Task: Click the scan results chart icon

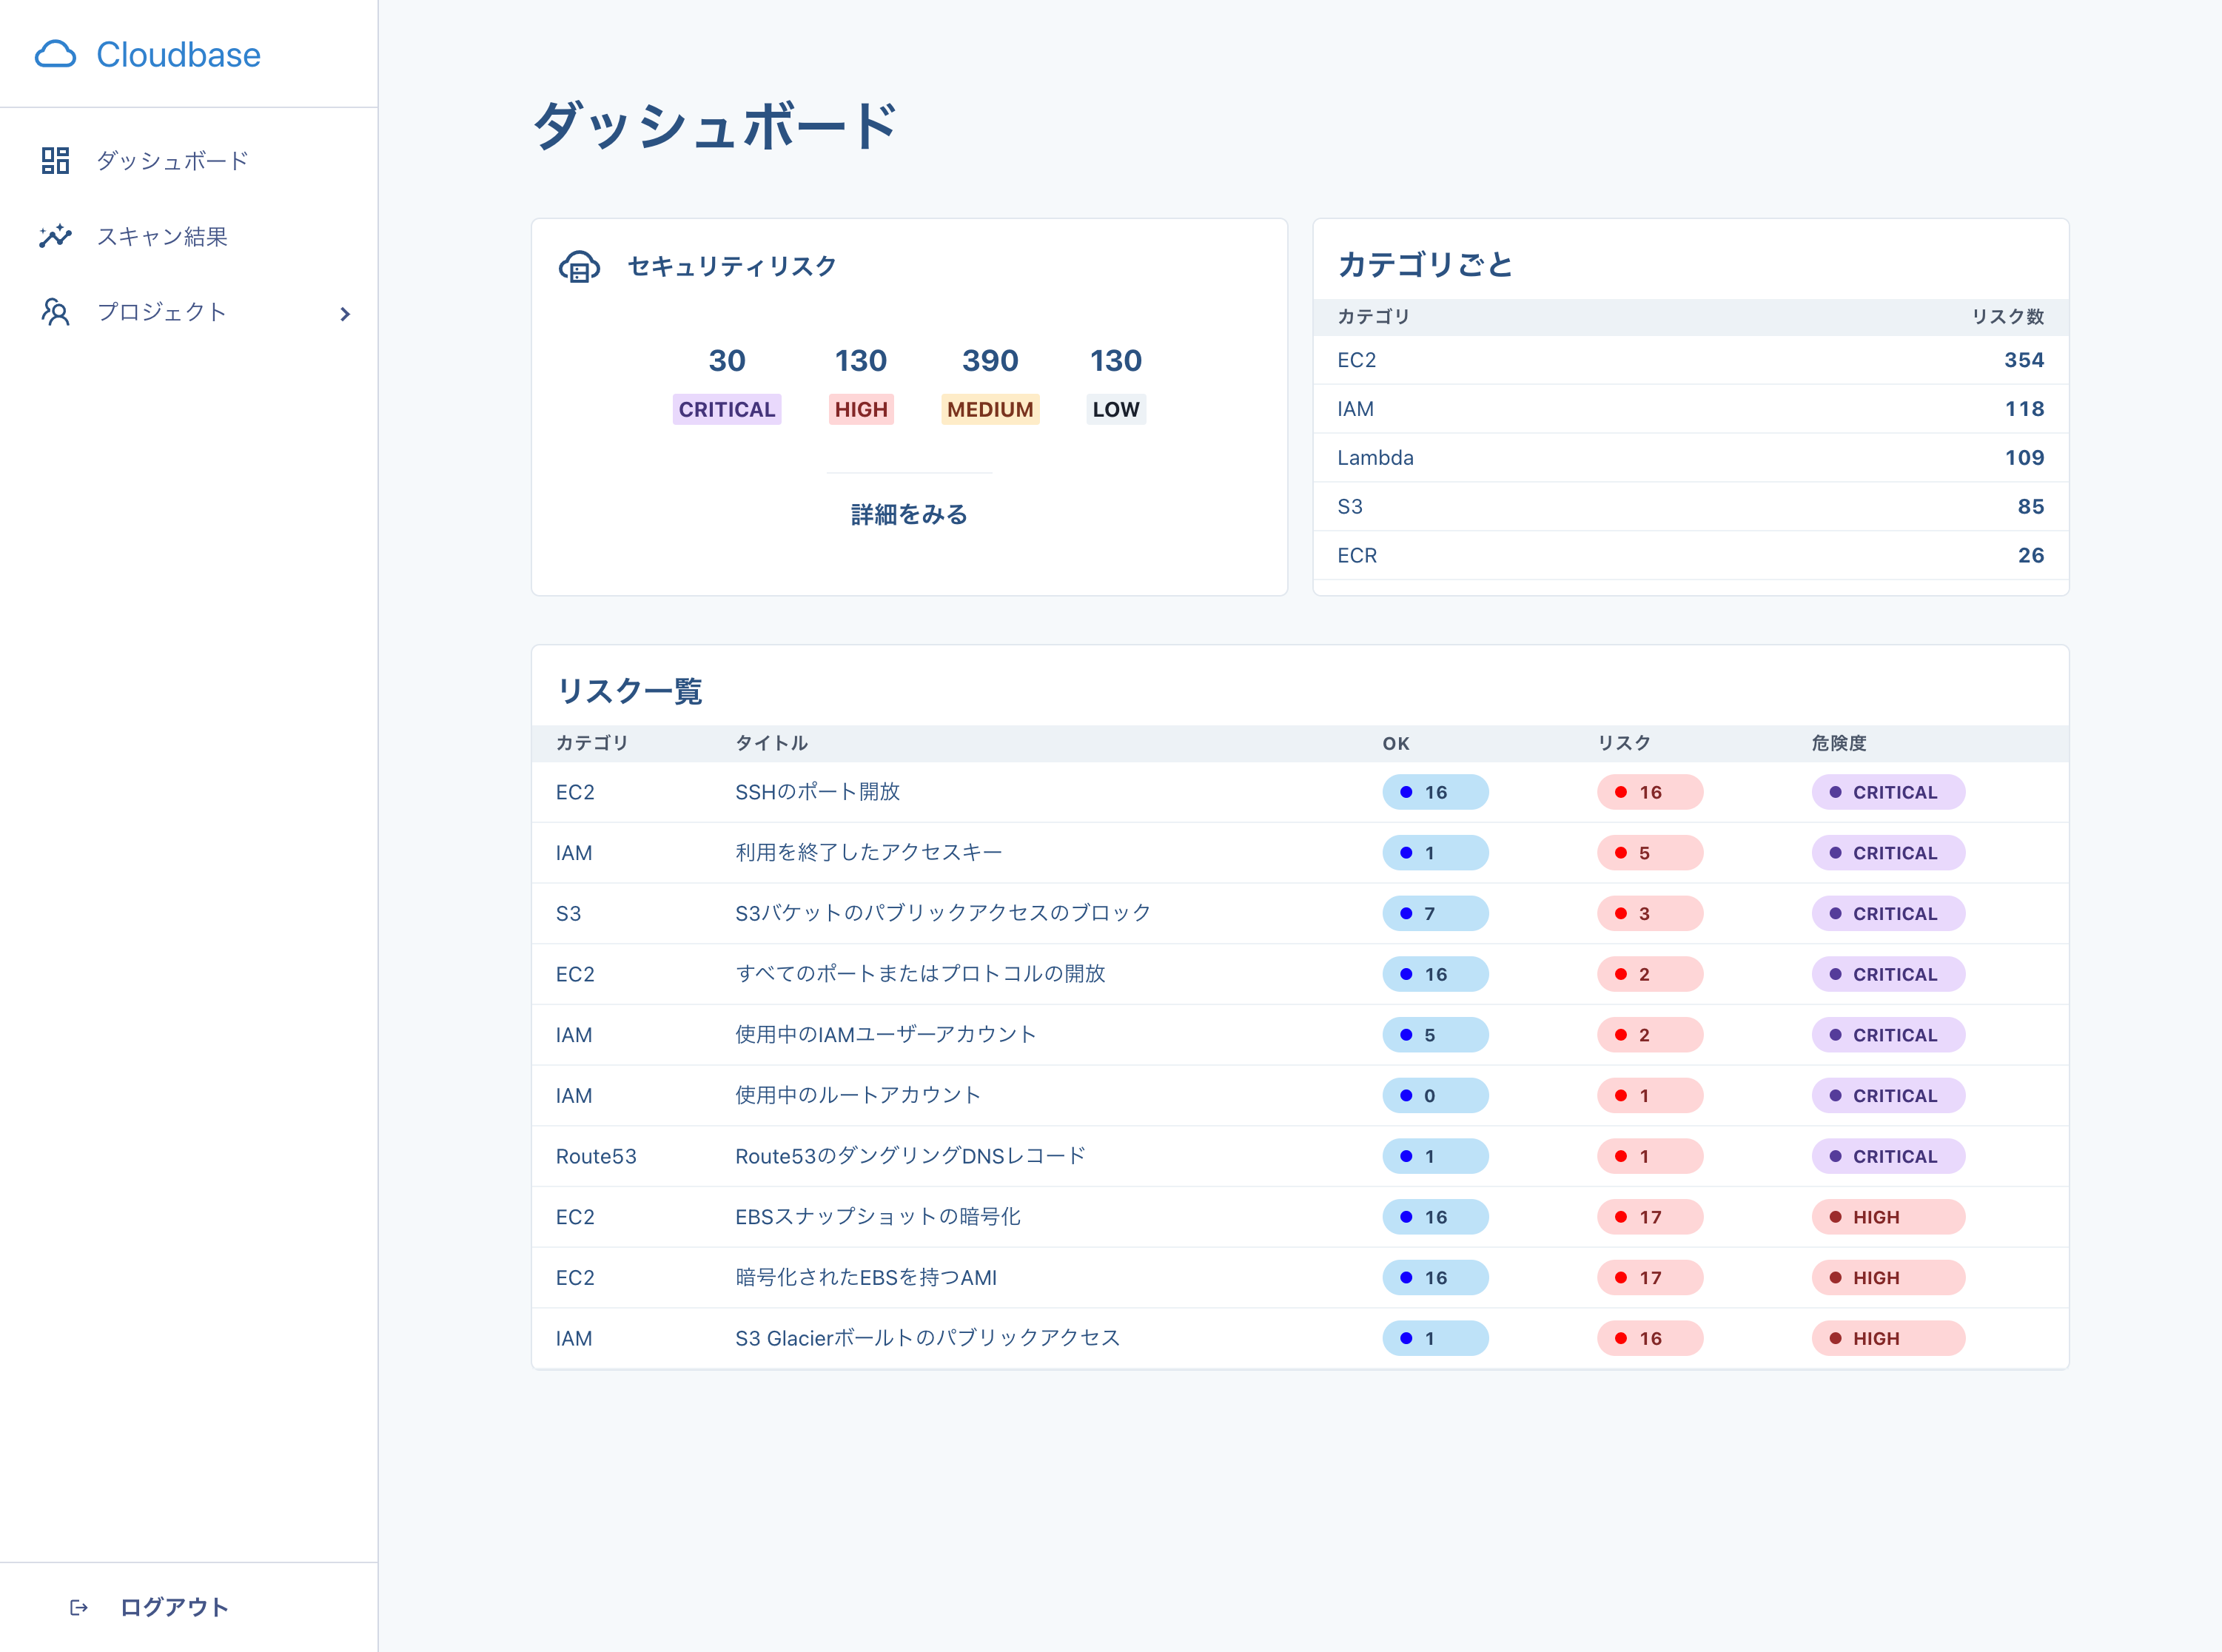Action: click(x=55, y=236)
